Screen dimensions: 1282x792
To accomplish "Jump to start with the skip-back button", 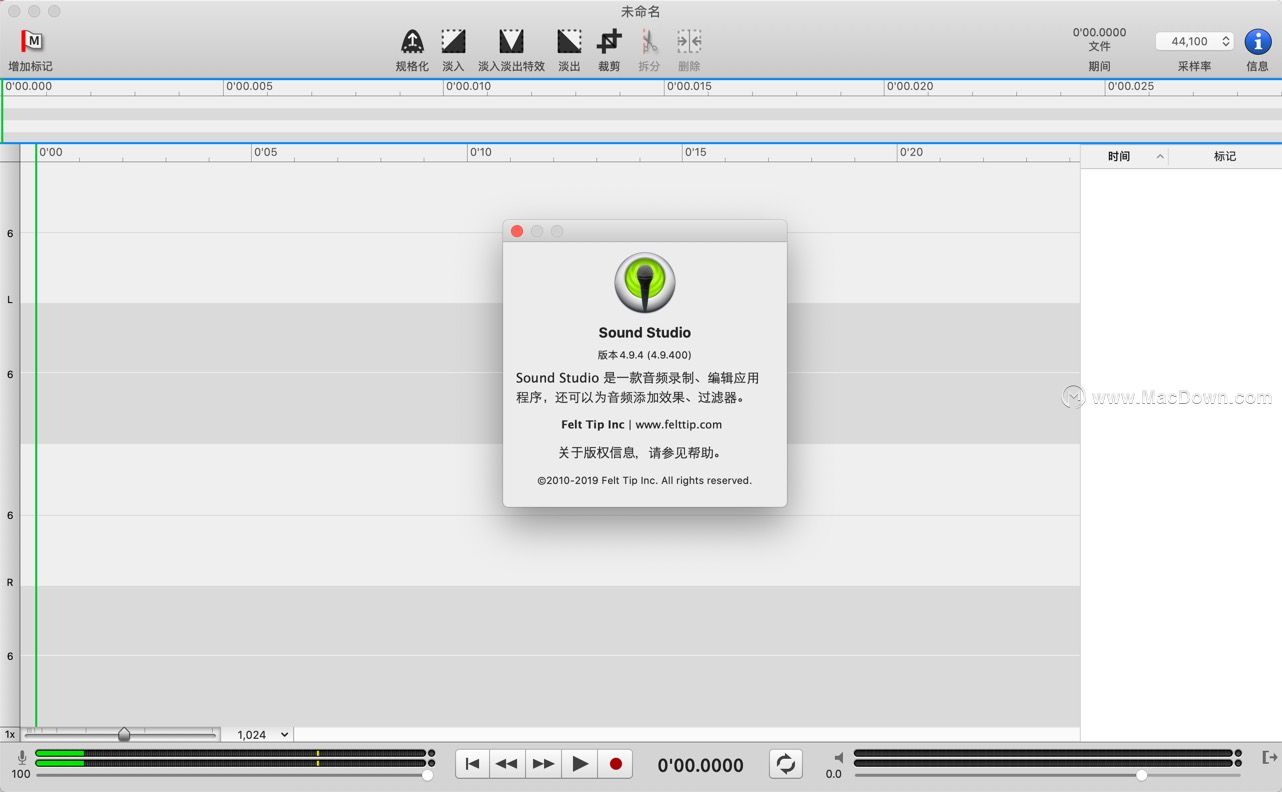I will [x=473, y=764].
